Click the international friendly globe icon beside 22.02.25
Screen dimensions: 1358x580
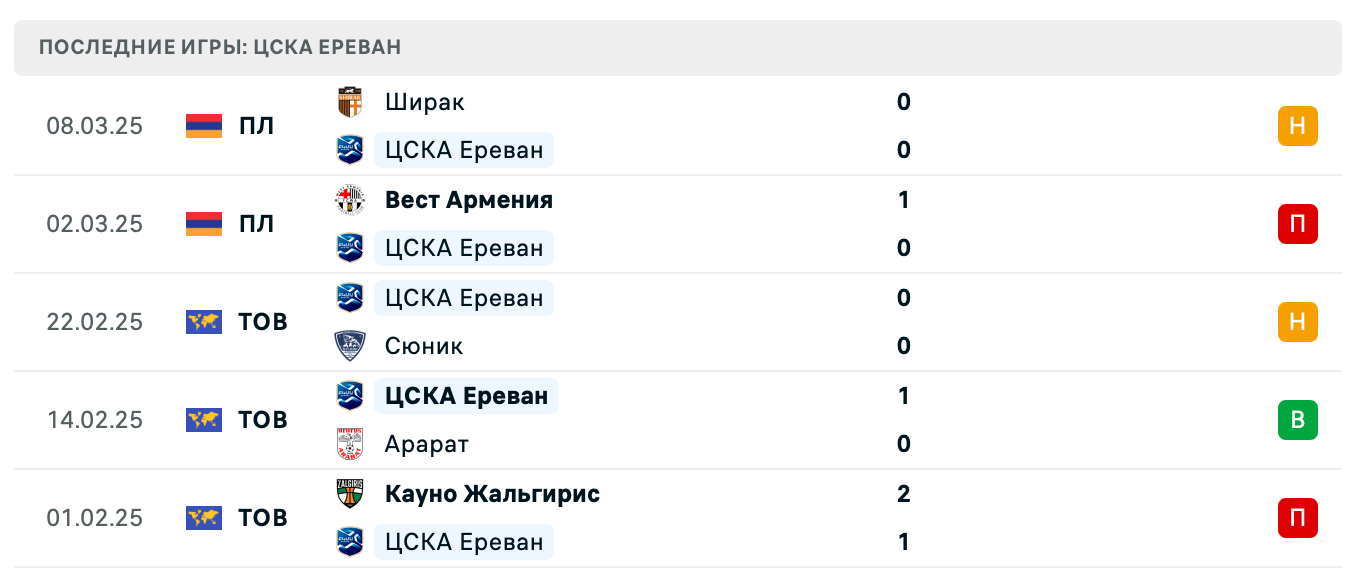(203, 322)
